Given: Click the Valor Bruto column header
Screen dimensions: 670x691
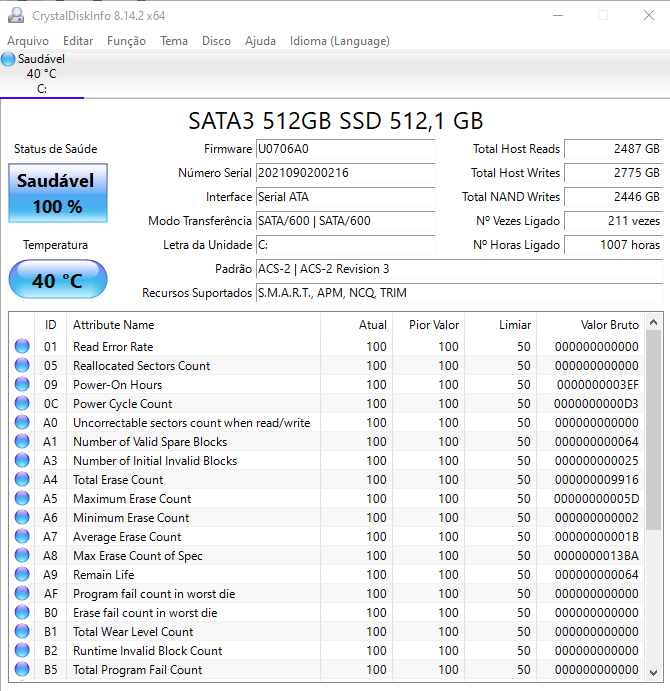Looking at the screenshot, I should [591, 325].
